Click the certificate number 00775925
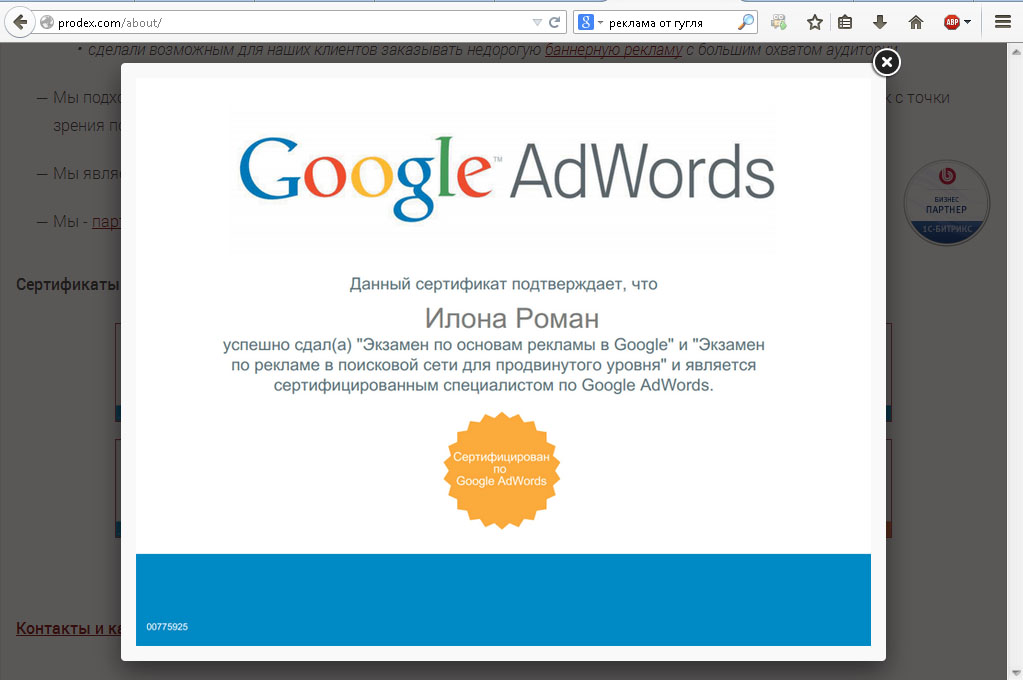This screenshot has height=680, width=1023. pyautogui.click(x=167, y=626)
